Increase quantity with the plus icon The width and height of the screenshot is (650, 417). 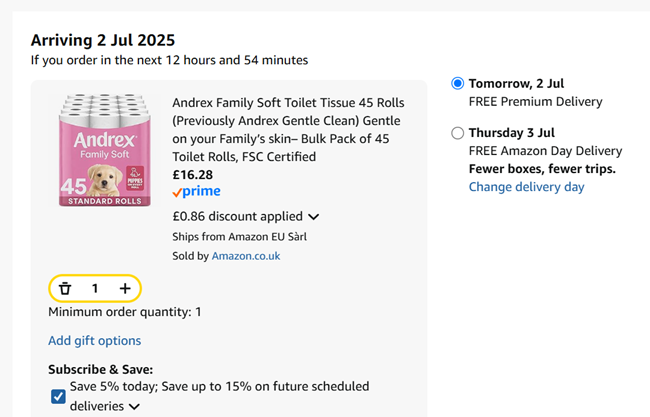(x=125, y=289)
